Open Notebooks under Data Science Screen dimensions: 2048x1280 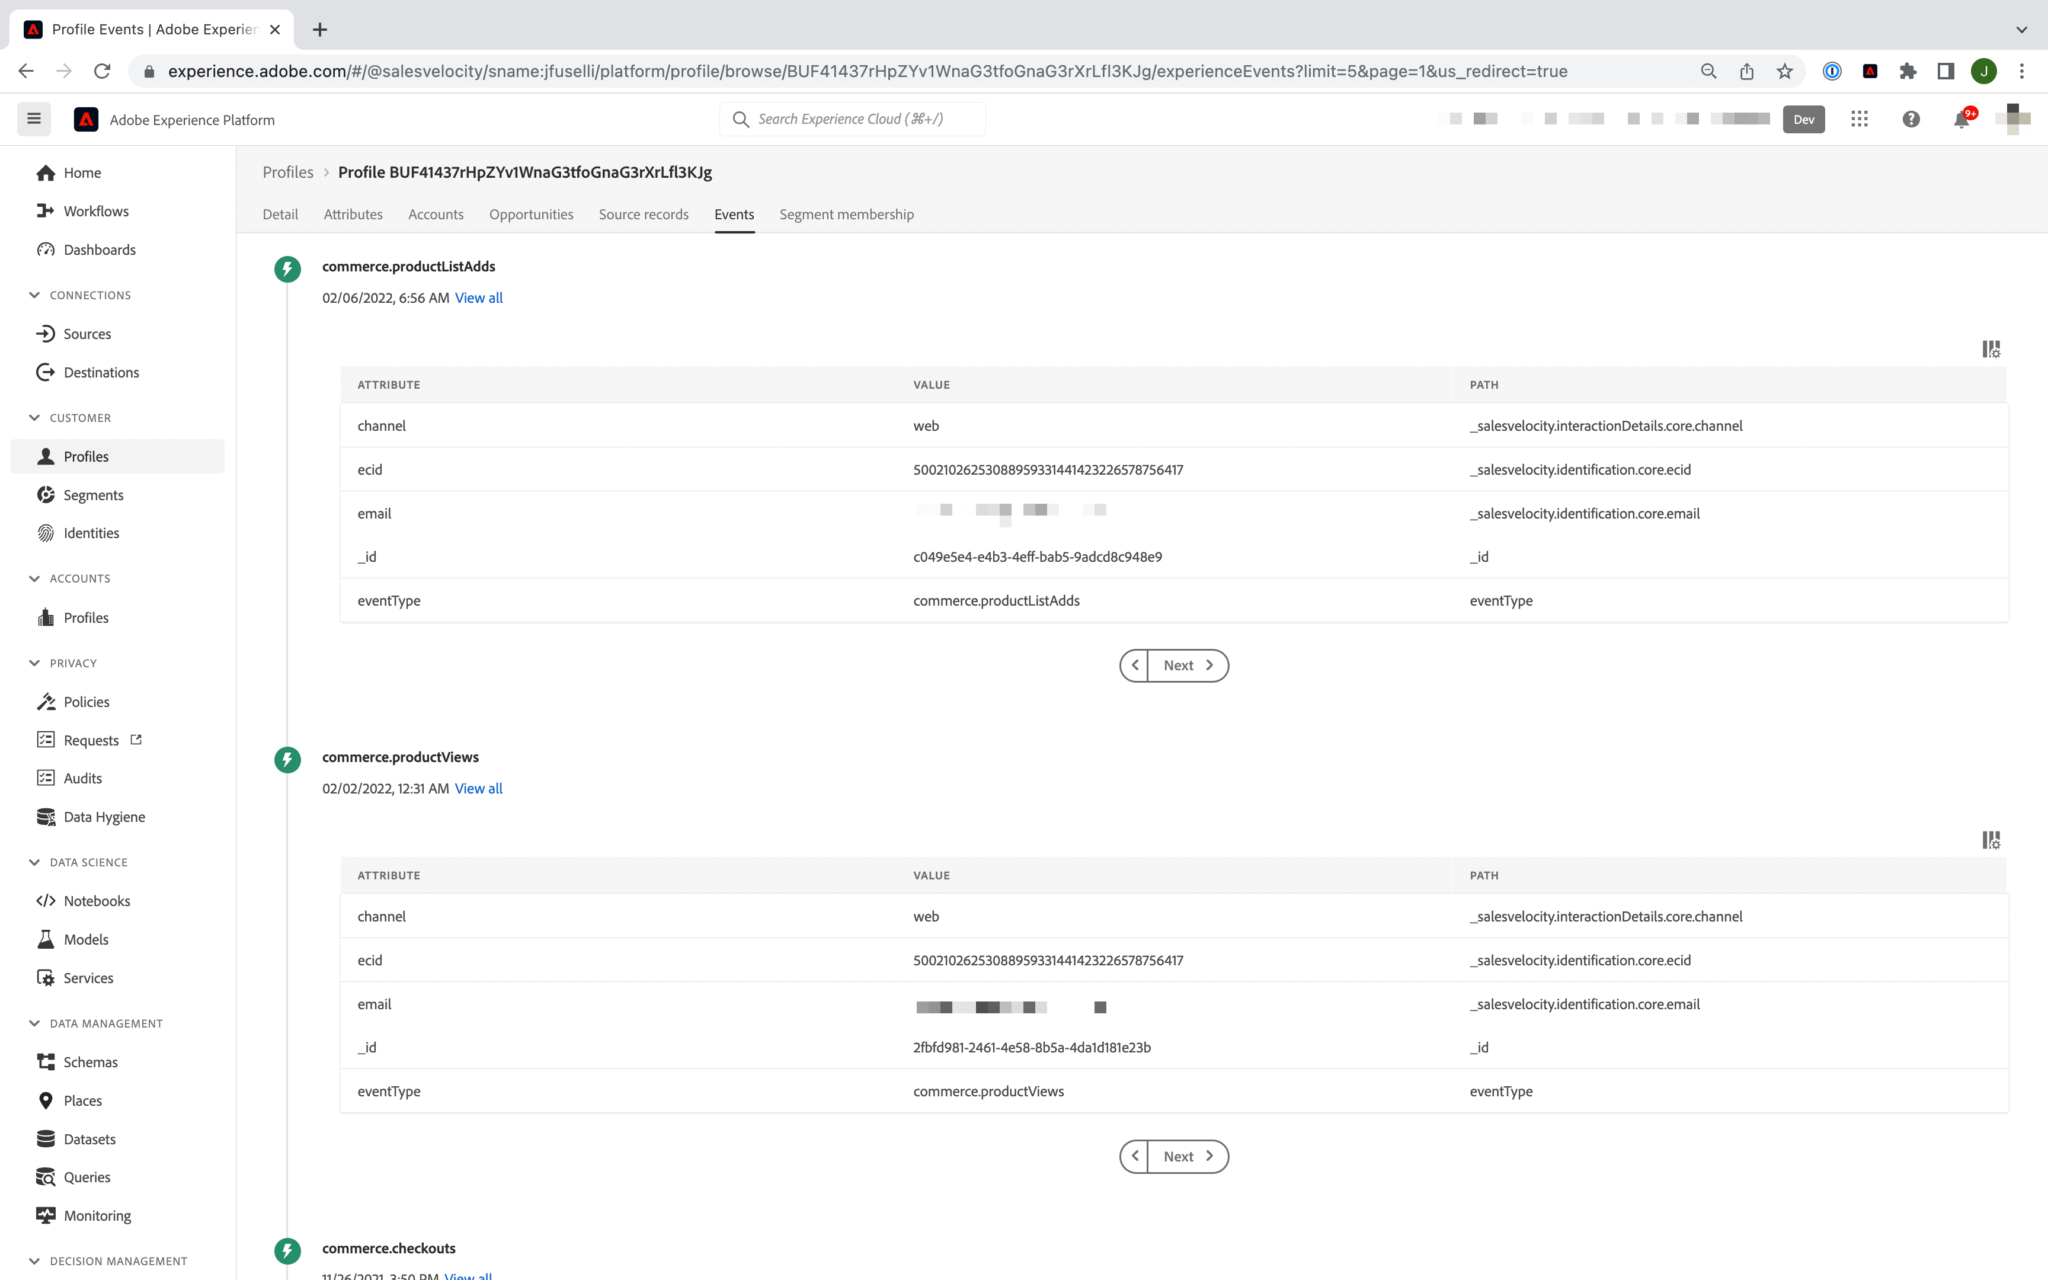(x=96, y=900)
